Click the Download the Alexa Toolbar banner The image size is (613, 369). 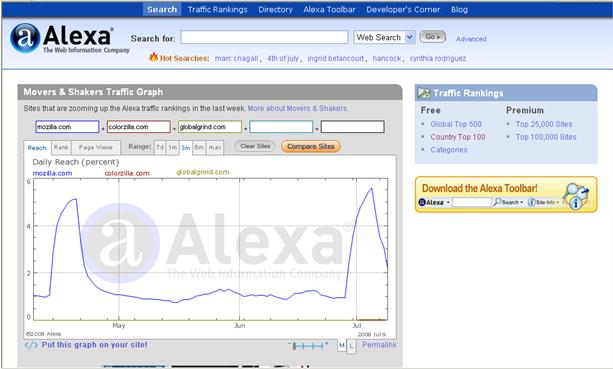coord(506,194)
